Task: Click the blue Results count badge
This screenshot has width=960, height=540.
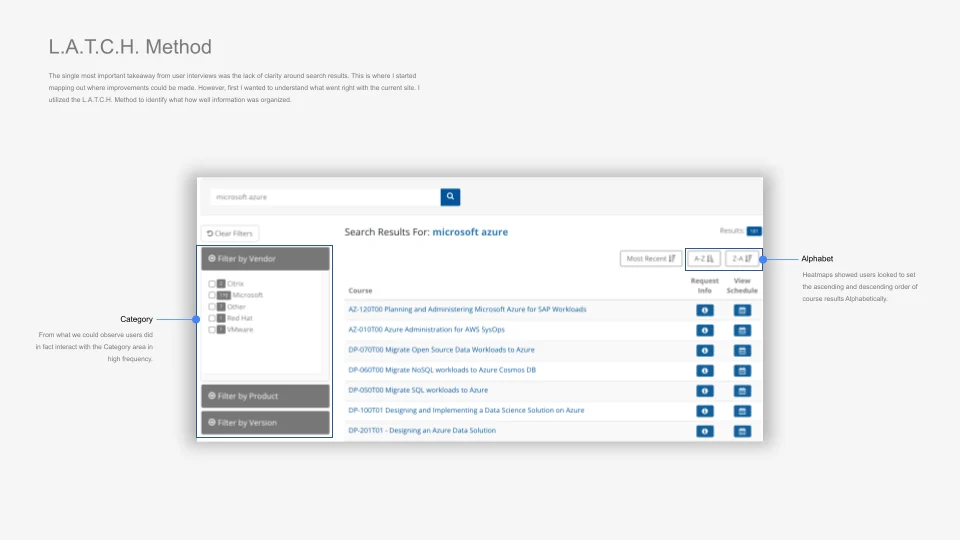Action: tap(754, 231)
